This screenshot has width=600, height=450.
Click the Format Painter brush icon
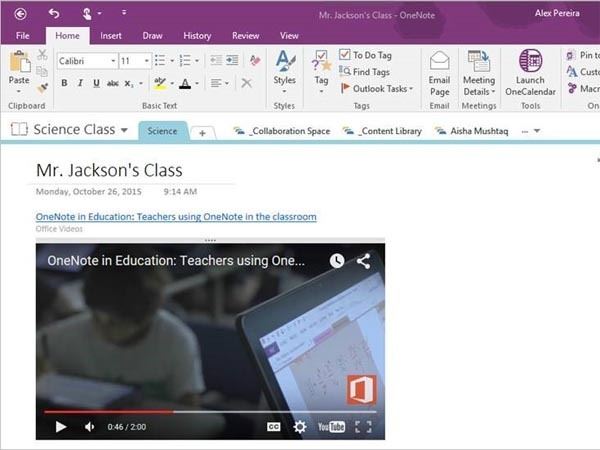click(42, 88)
